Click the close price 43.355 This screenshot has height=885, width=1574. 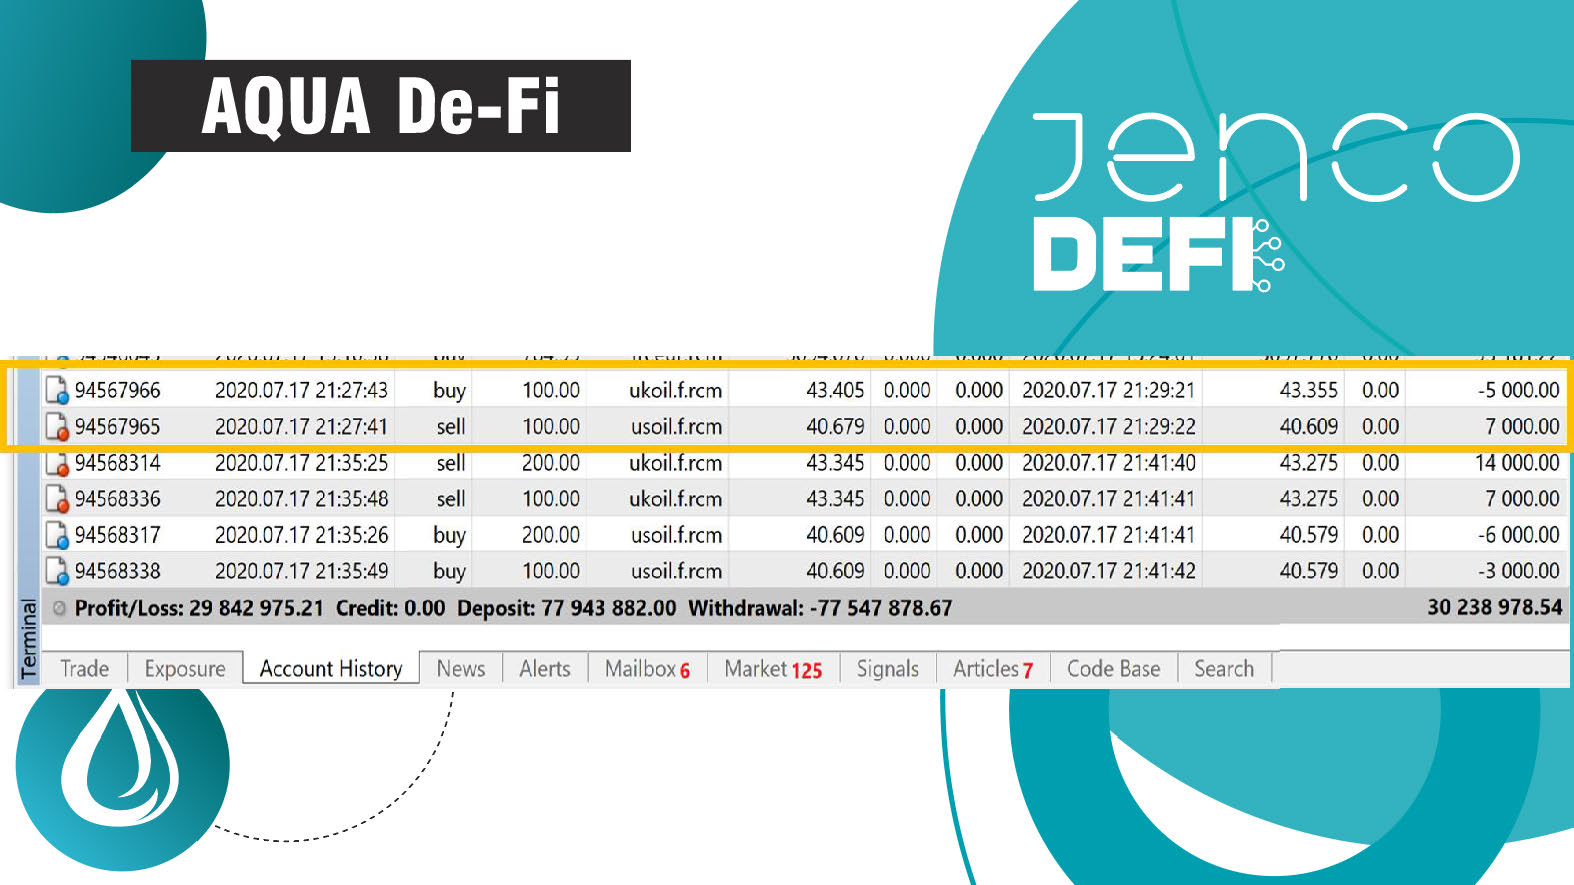point(1309,390)
